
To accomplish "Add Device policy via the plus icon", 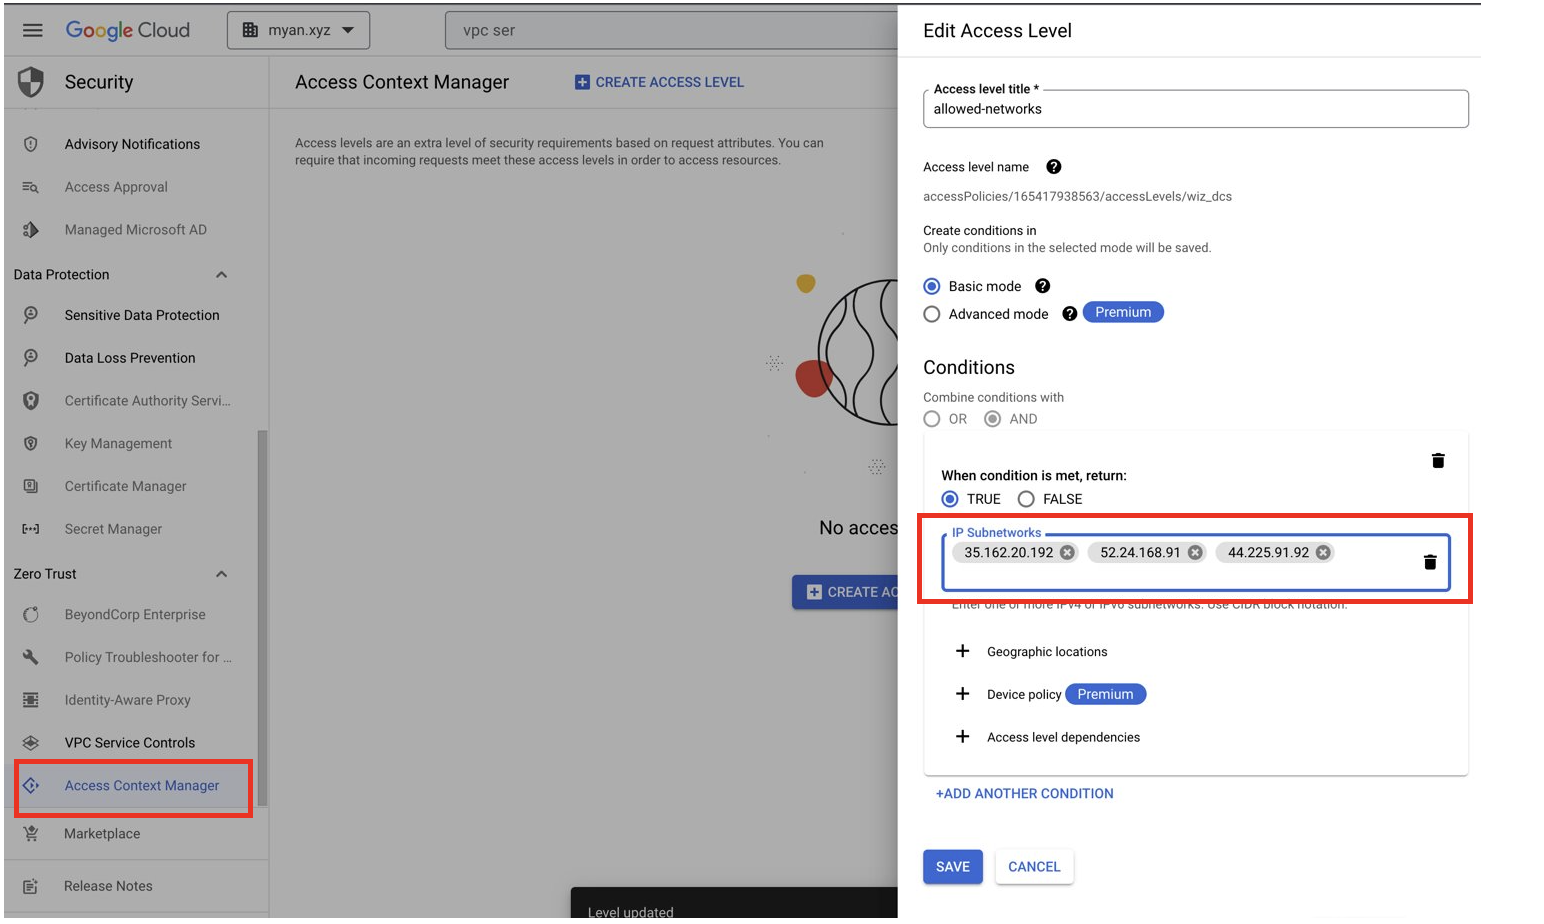I will [962, 694].
